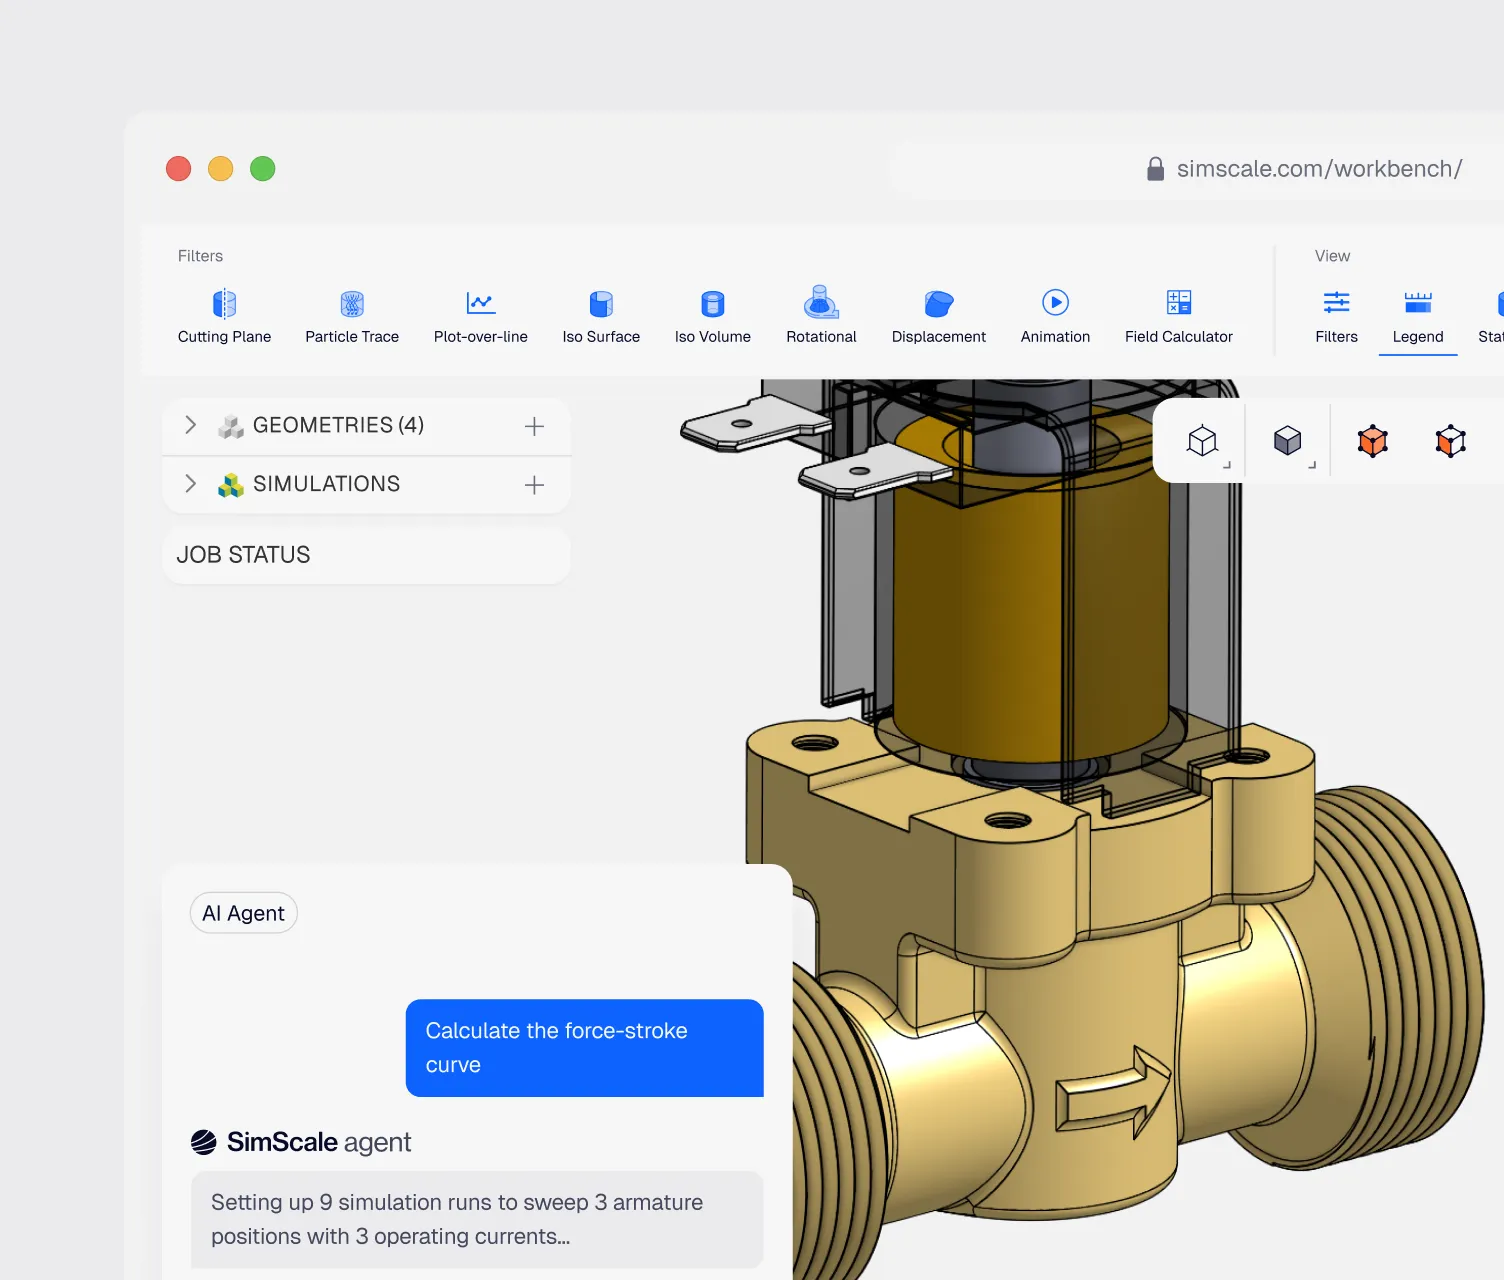Click the SIMULATIONS label
Screen dimensions: 1504x1280
(326, 484)
